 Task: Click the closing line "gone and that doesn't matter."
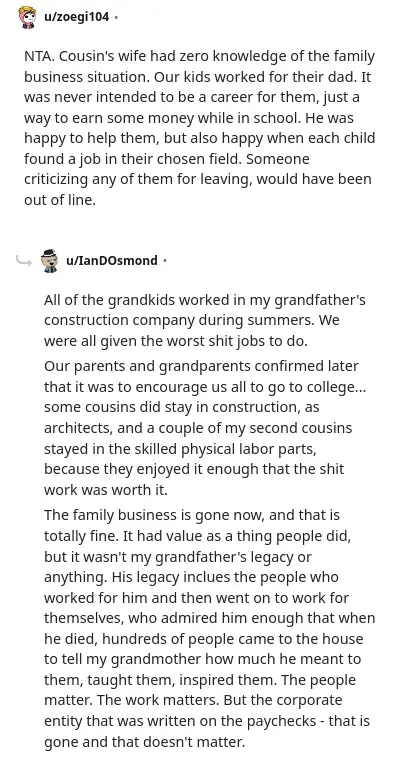pyautogui.click(x=144, y=743)
